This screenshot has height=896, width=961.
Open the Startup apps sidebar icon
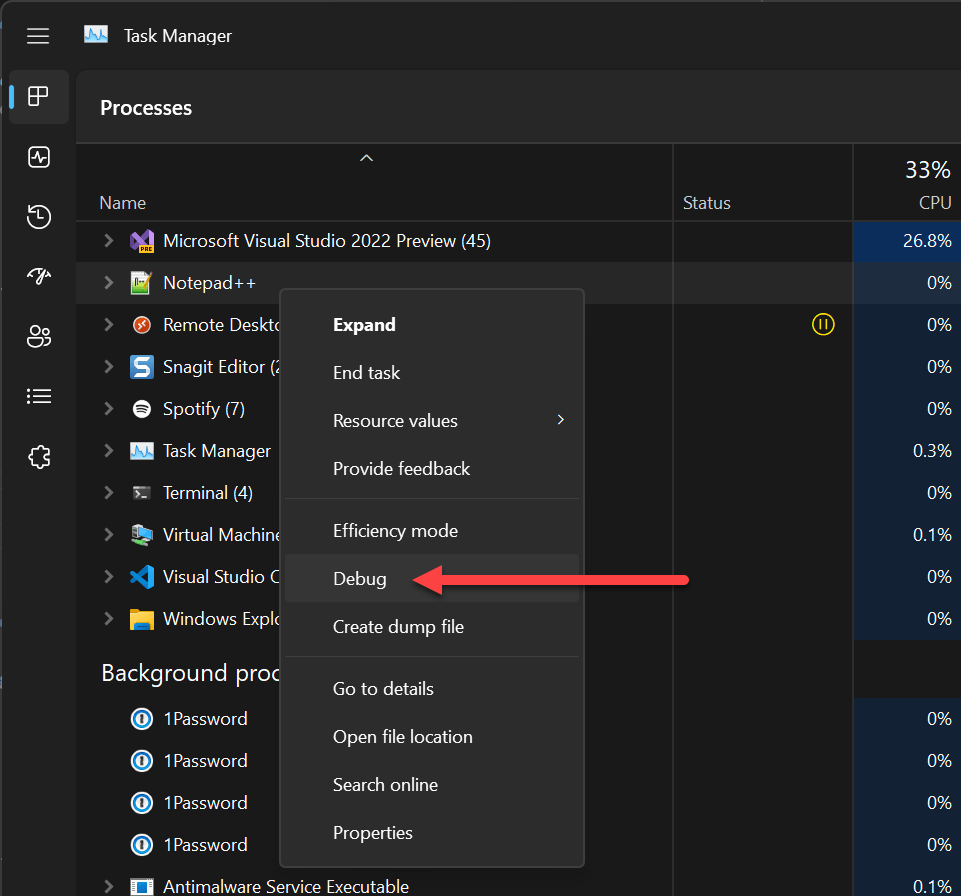click(39, 277)
